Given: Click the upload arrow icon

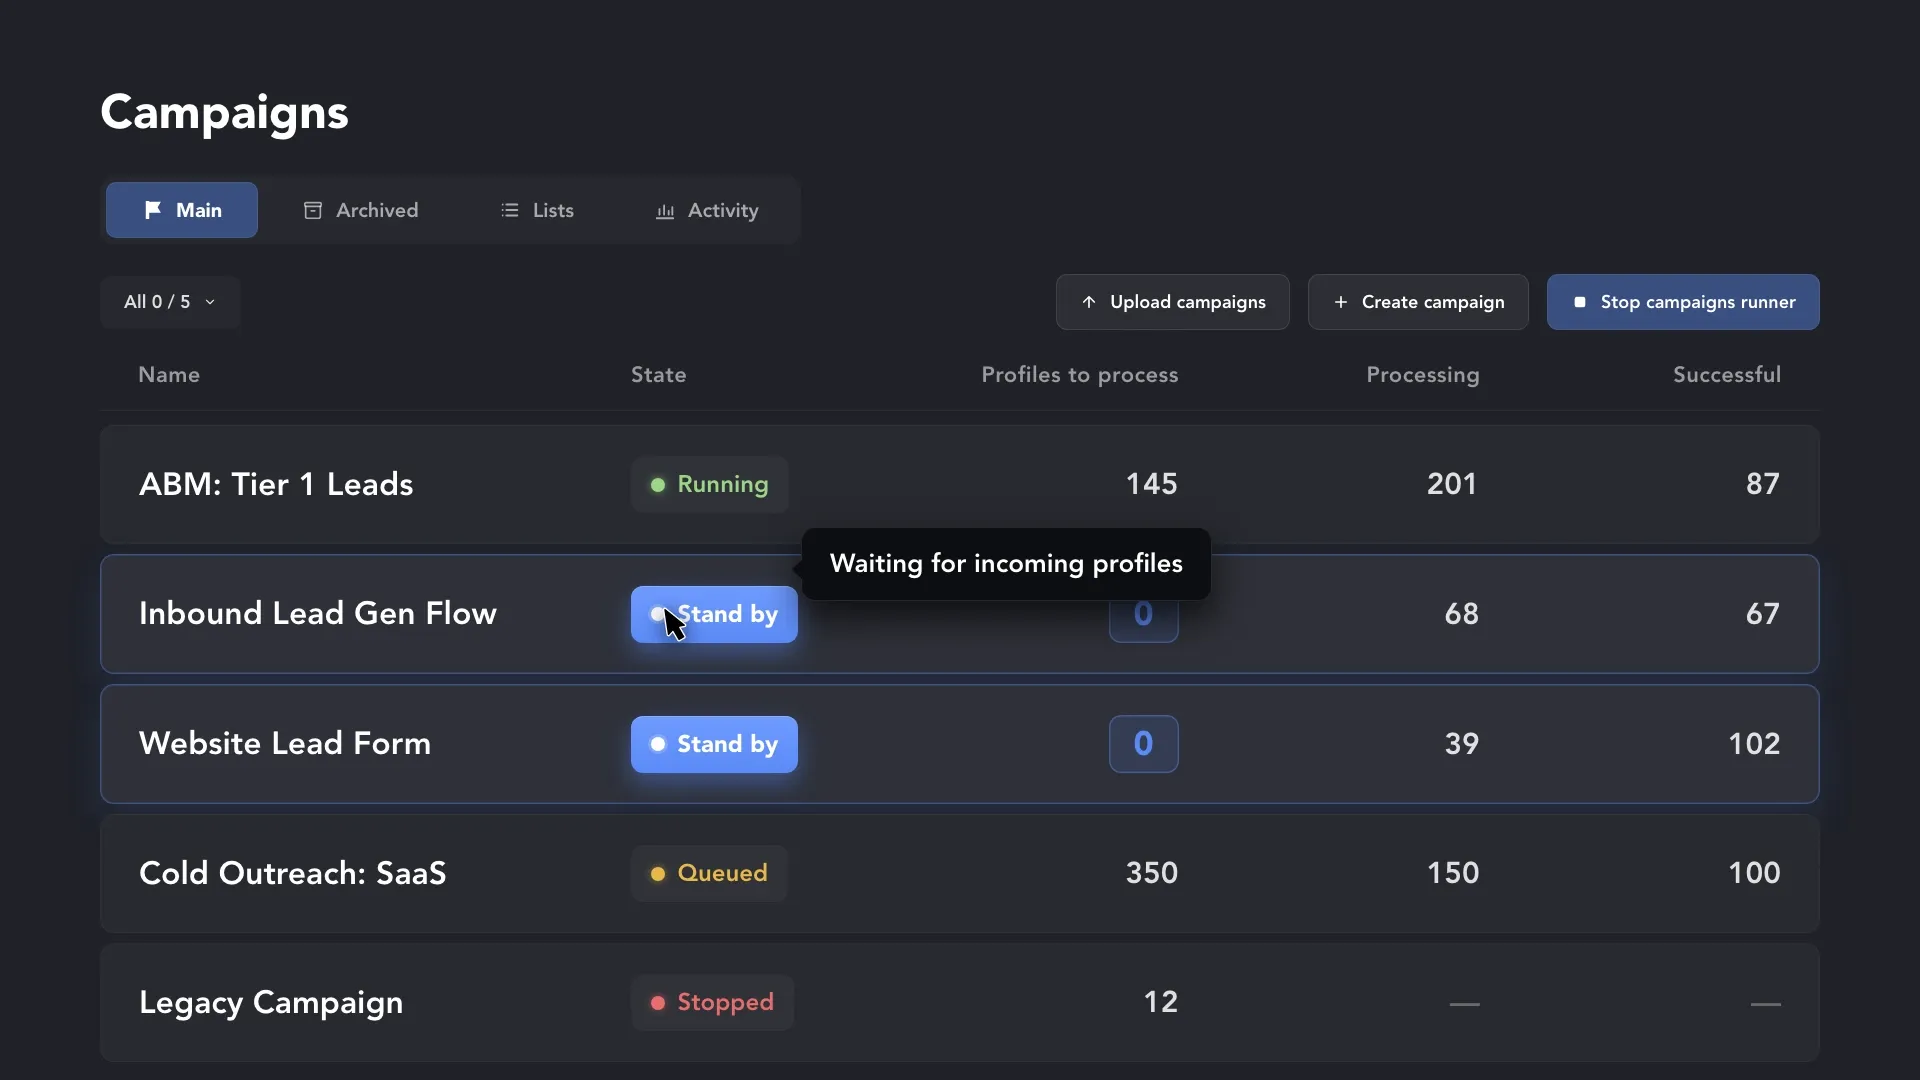Looking at the screenshot, I should (1089, 302).
